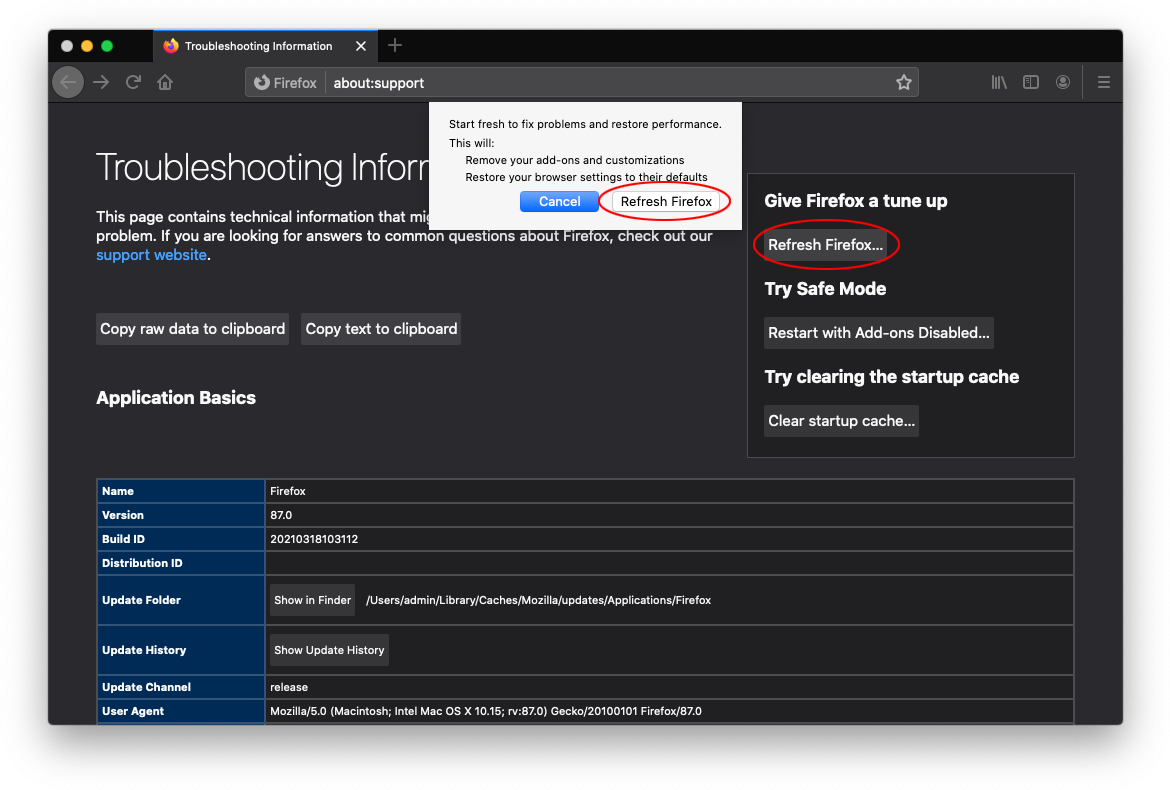1170x790 pixels.
Task: Click the User Agent row label
Action: pos(133,711)
